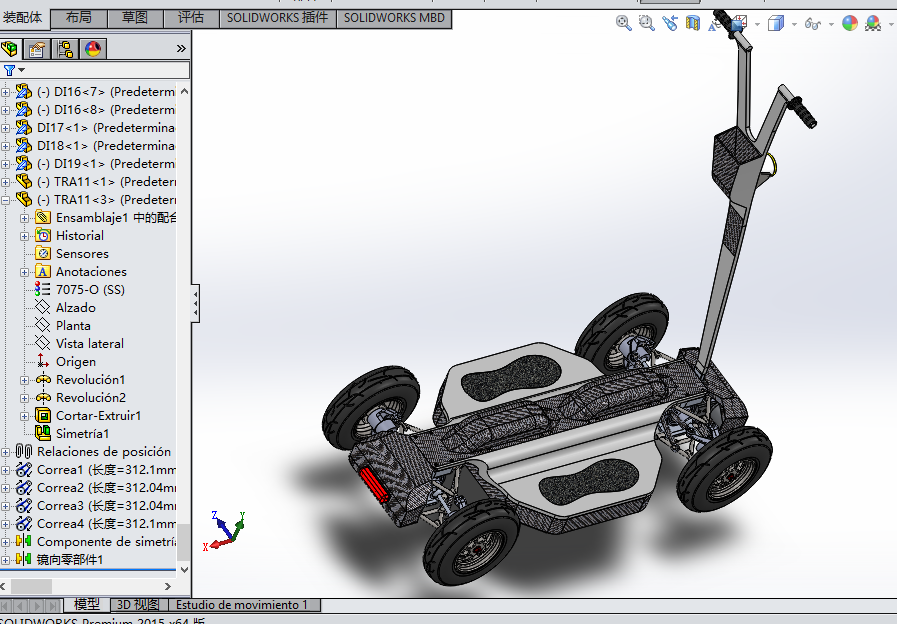897x624 pixels.
Task: Open the PropertyManager panel tab icon
Action: [x=37, y=49]
